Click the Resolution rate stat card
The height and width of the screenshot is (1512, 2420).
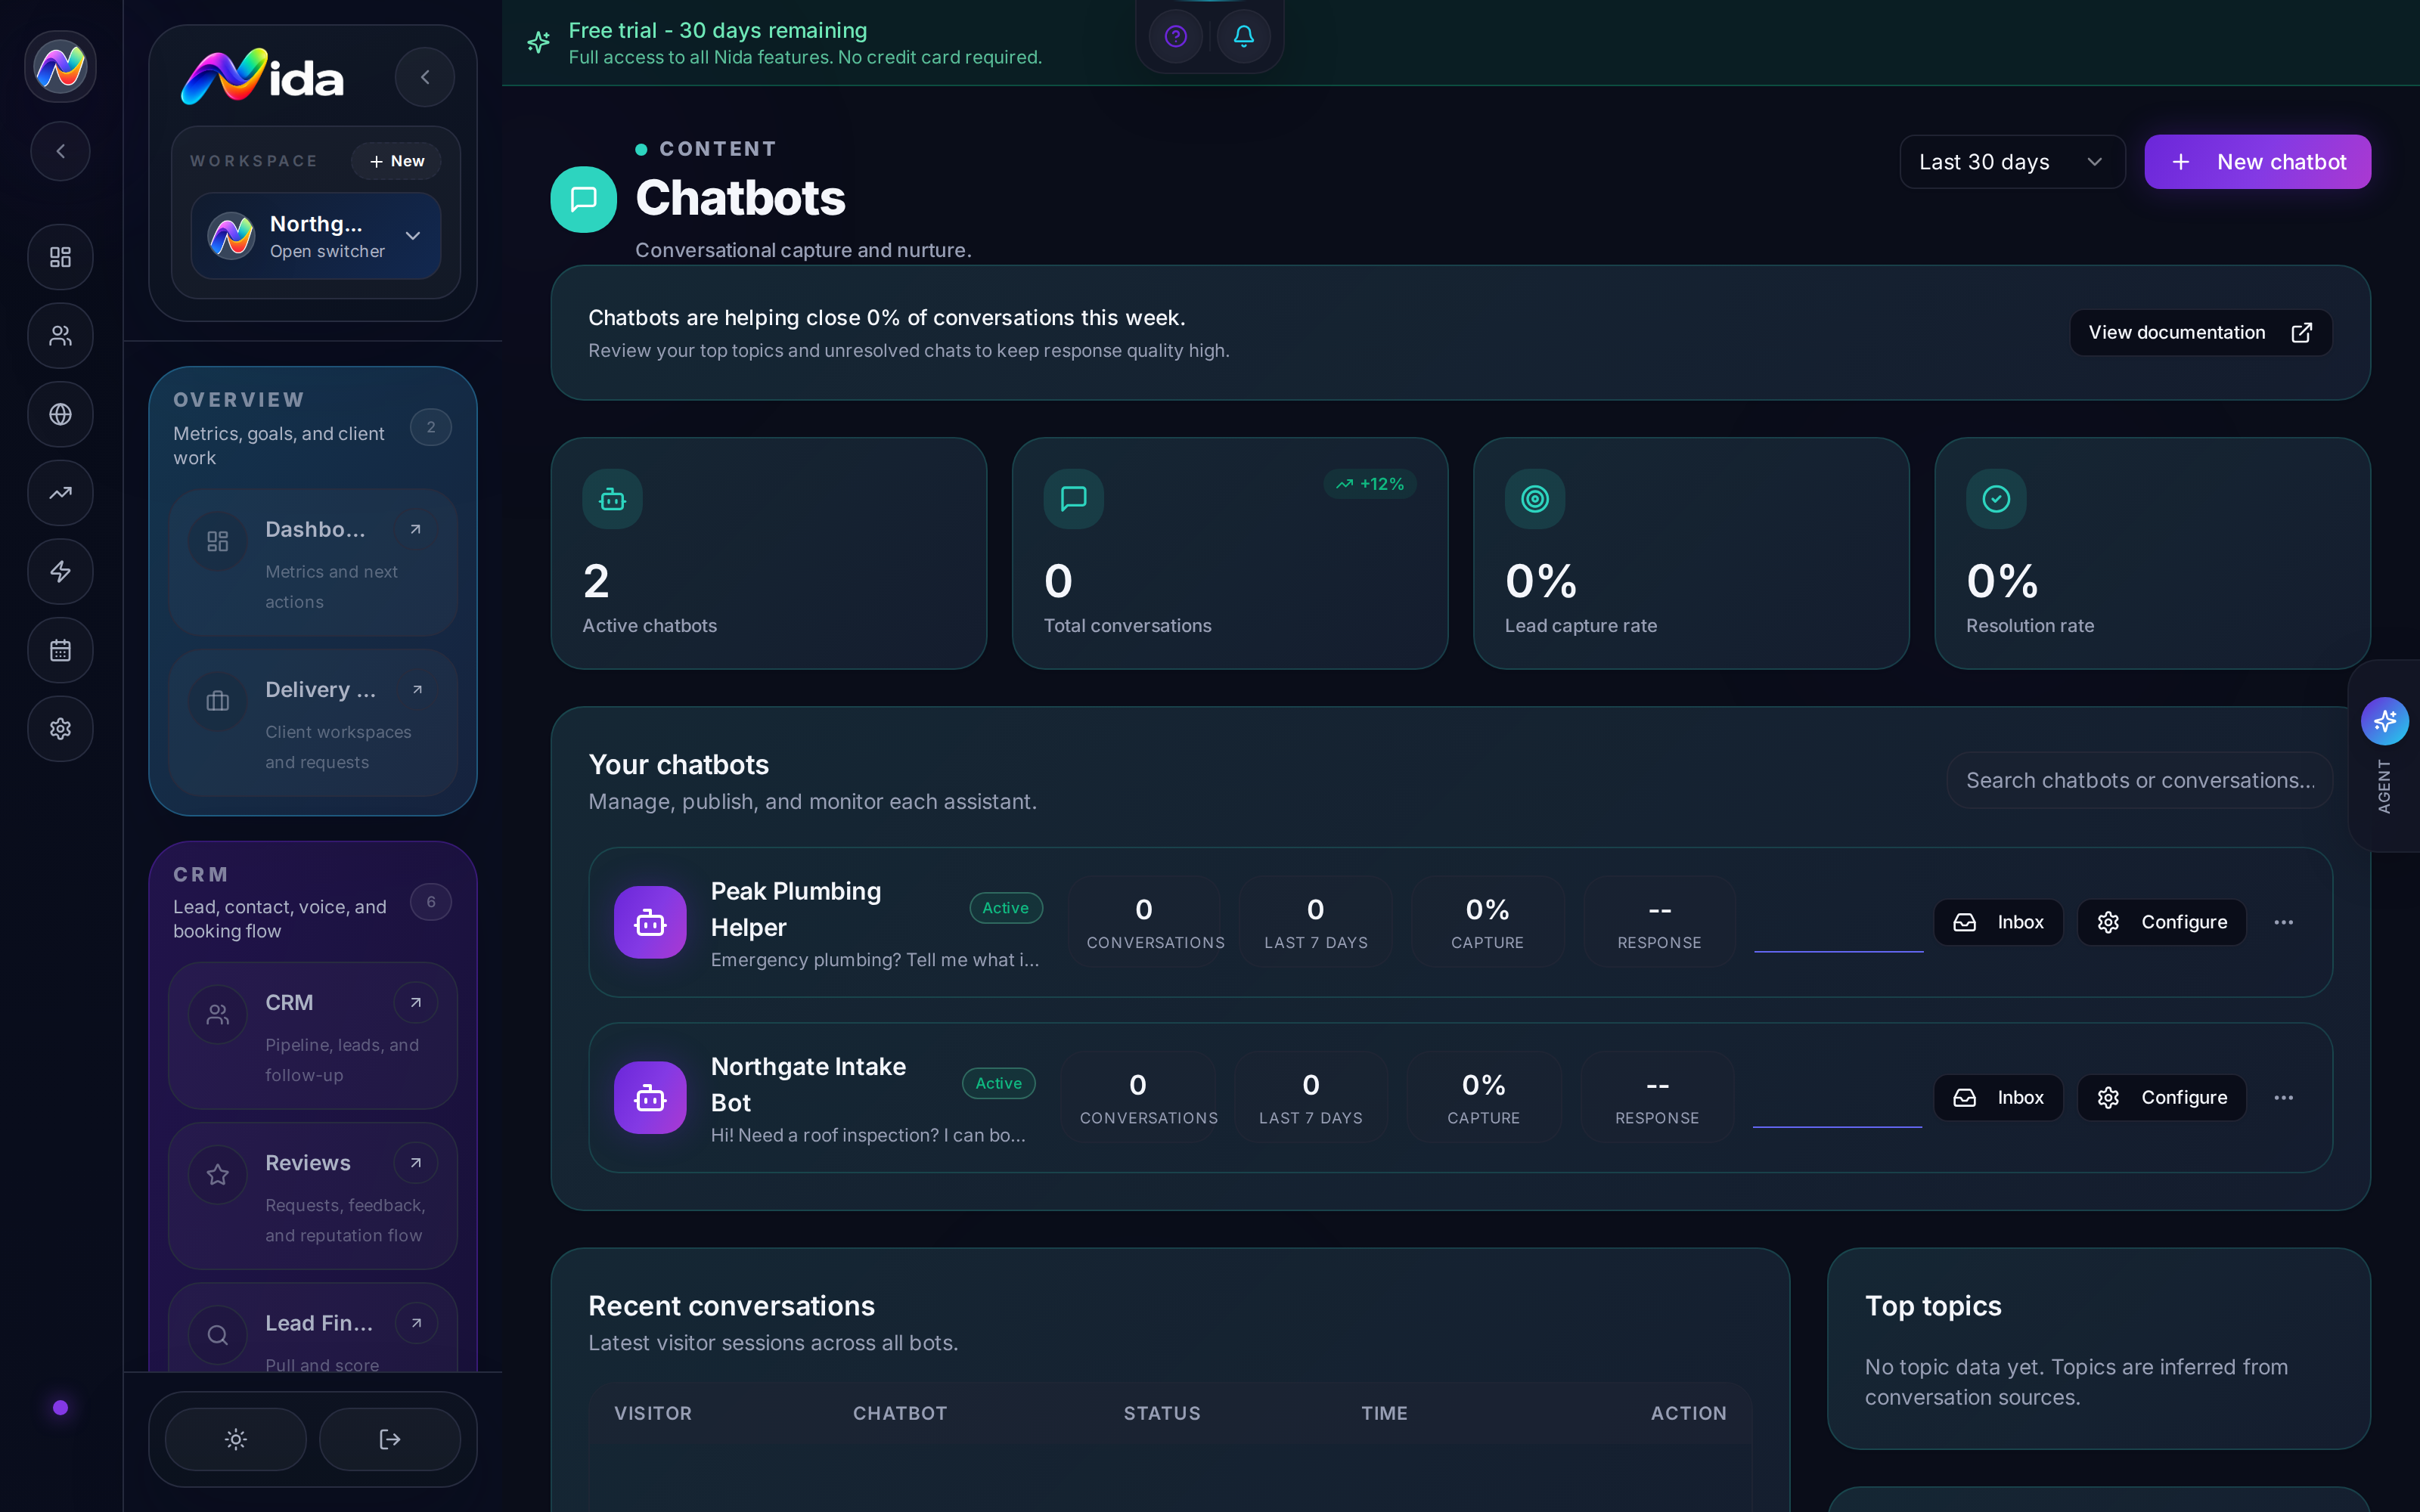pos(2152,553)
